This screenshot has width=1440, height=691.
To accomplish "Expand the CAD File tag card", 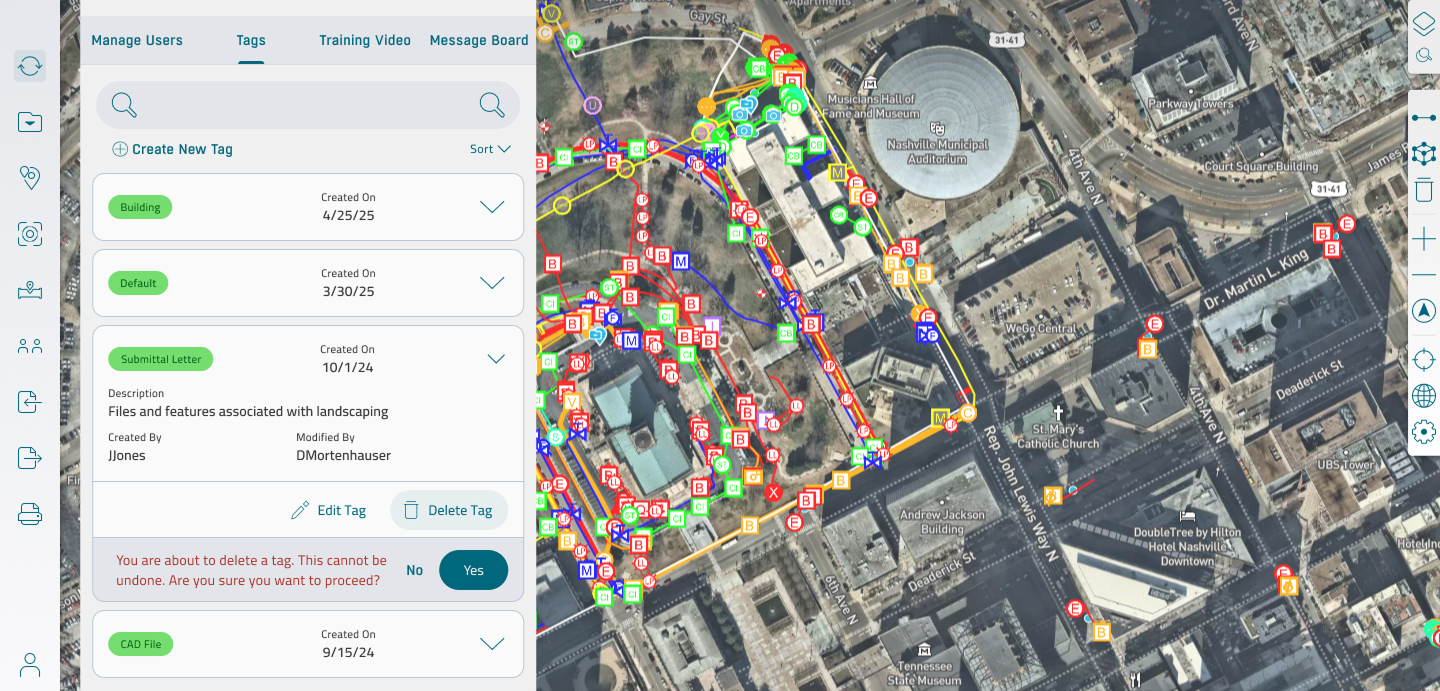I will [492, 644].
